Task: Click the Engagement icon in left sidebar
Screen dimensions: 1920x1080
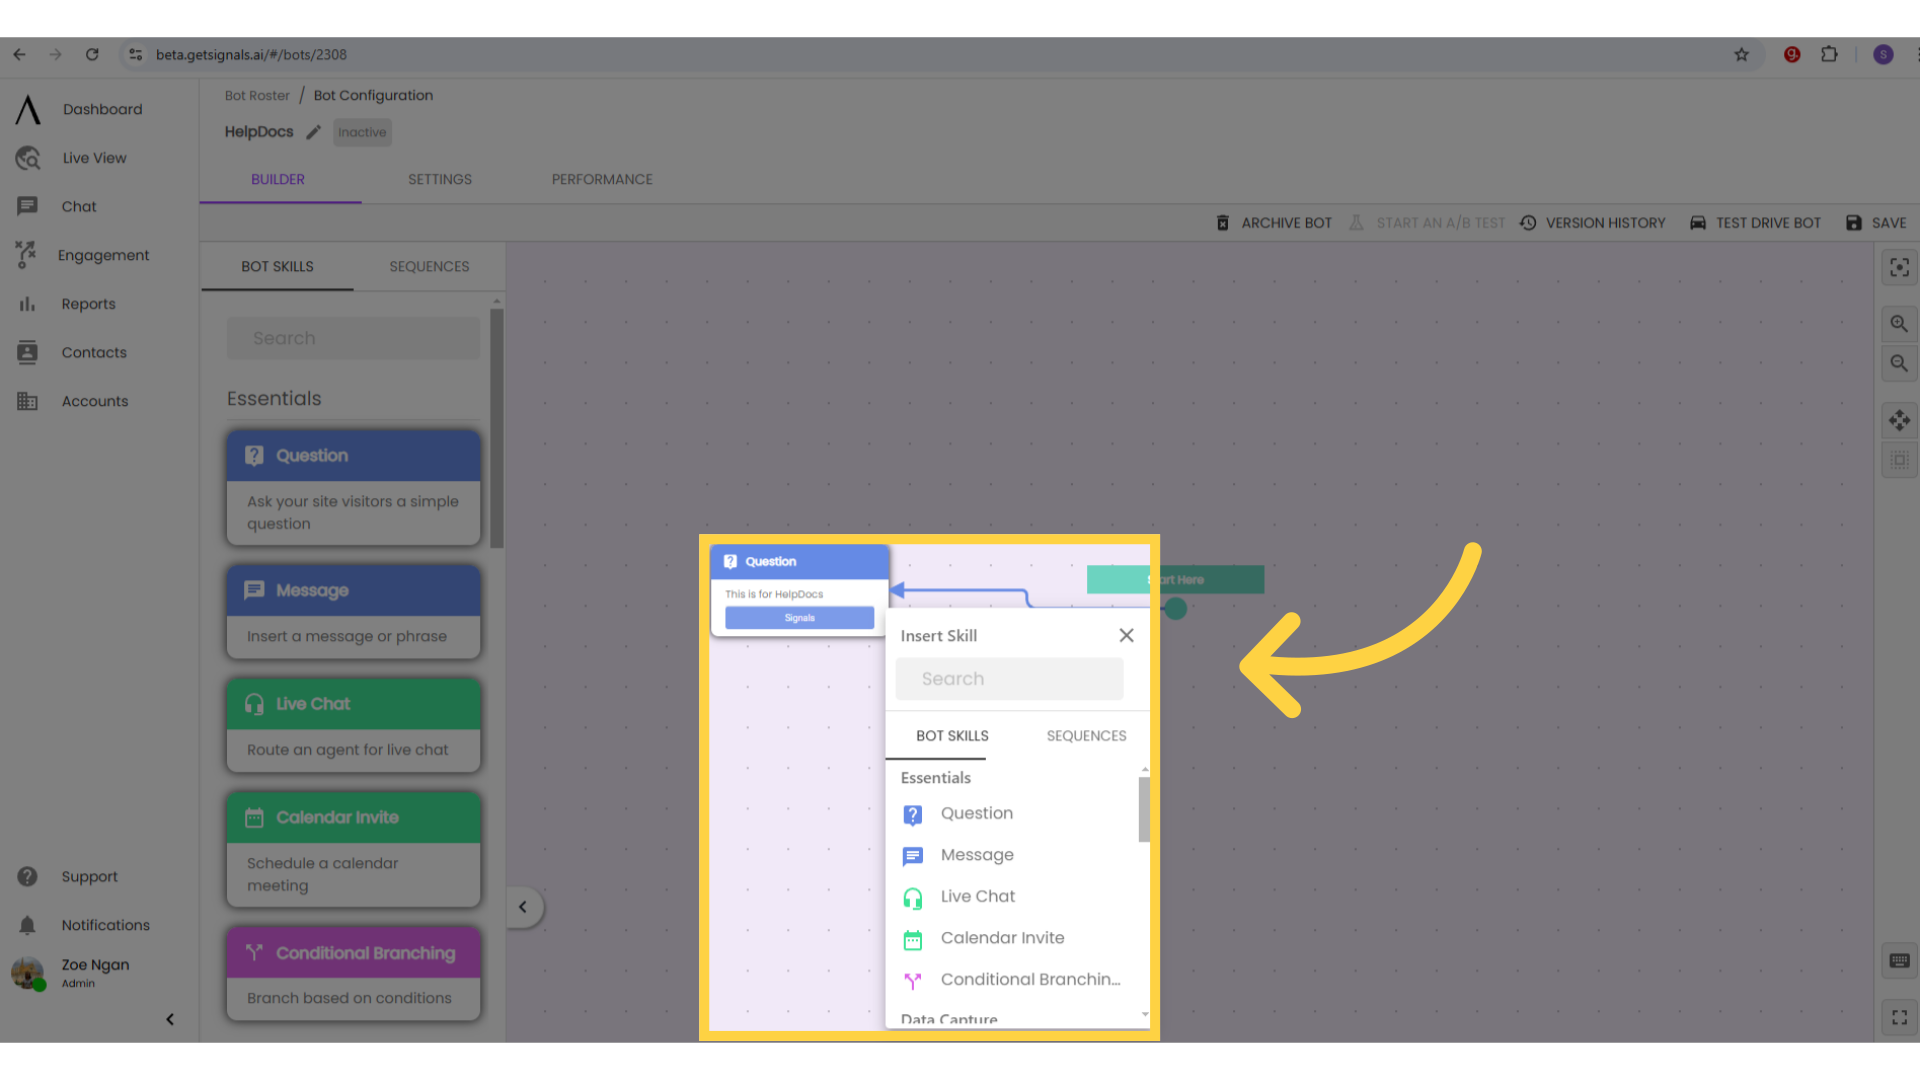Action: click(x=26, y=255)
